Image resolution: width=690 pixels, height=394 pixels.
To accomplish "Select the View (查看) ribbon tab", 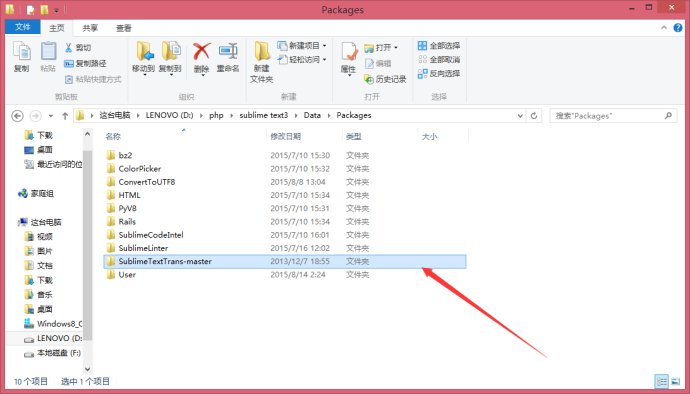I will (x=124, y=28).
